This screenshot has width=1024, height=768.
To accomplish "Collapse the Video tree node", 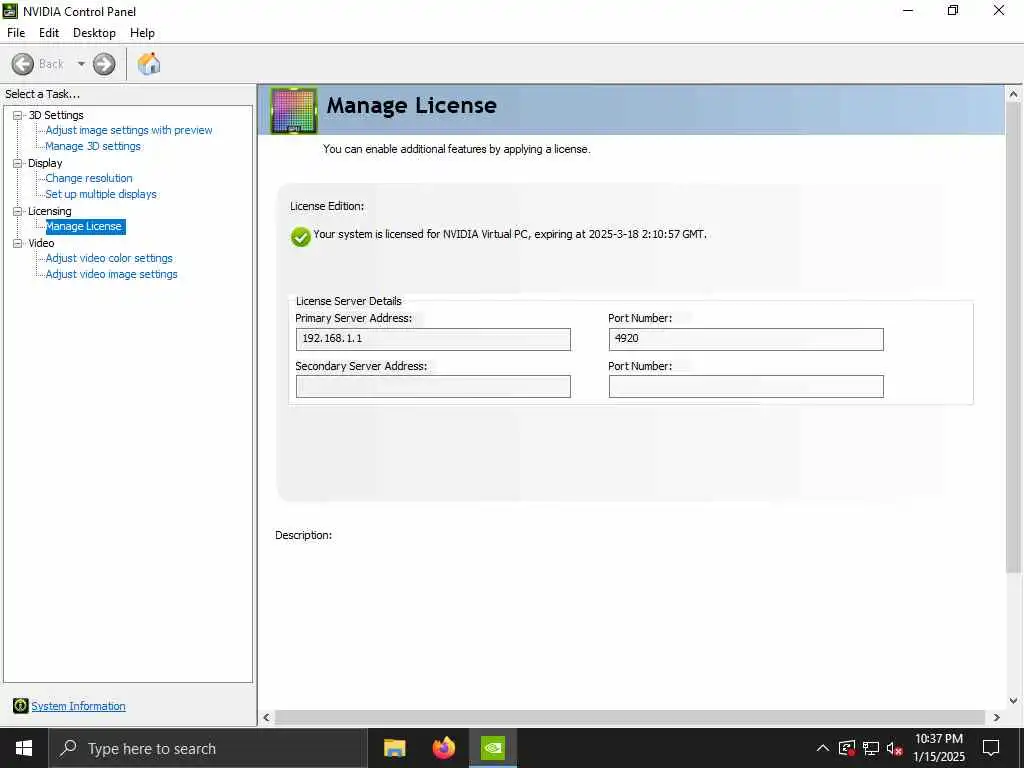I will [18, 243].
